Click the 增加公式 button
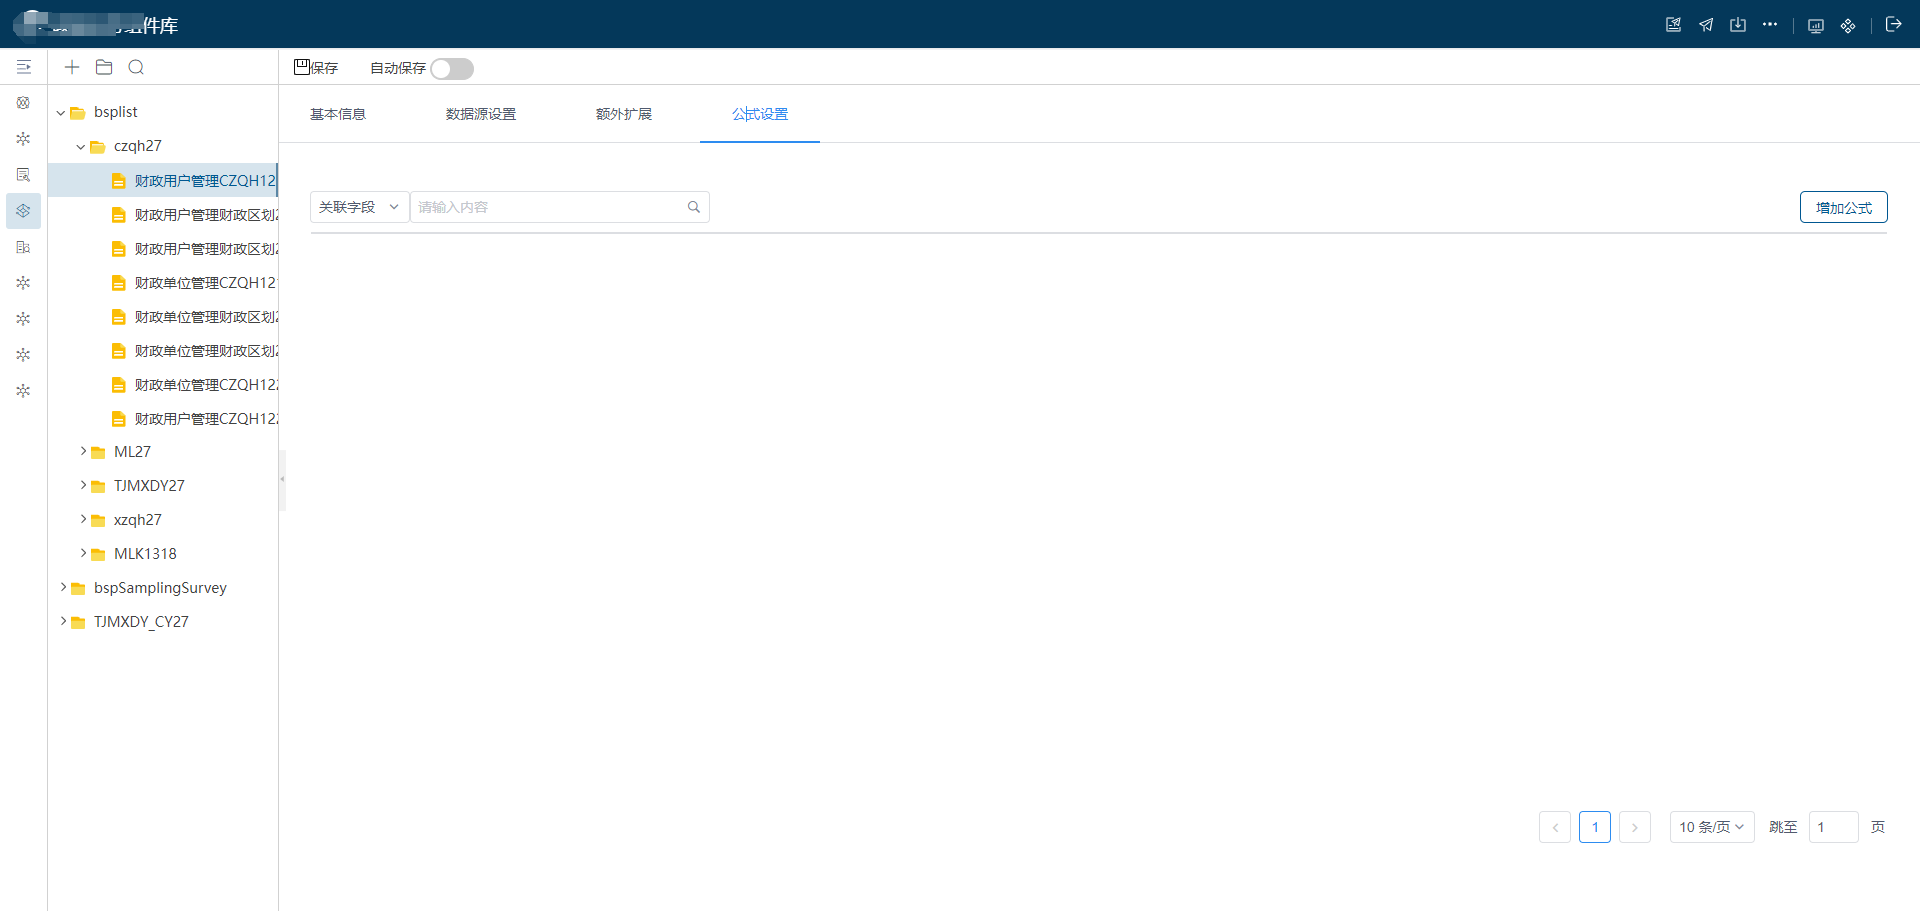Screen dimensions: 1920x911 pyautogui.click(x=1844, y=207)
